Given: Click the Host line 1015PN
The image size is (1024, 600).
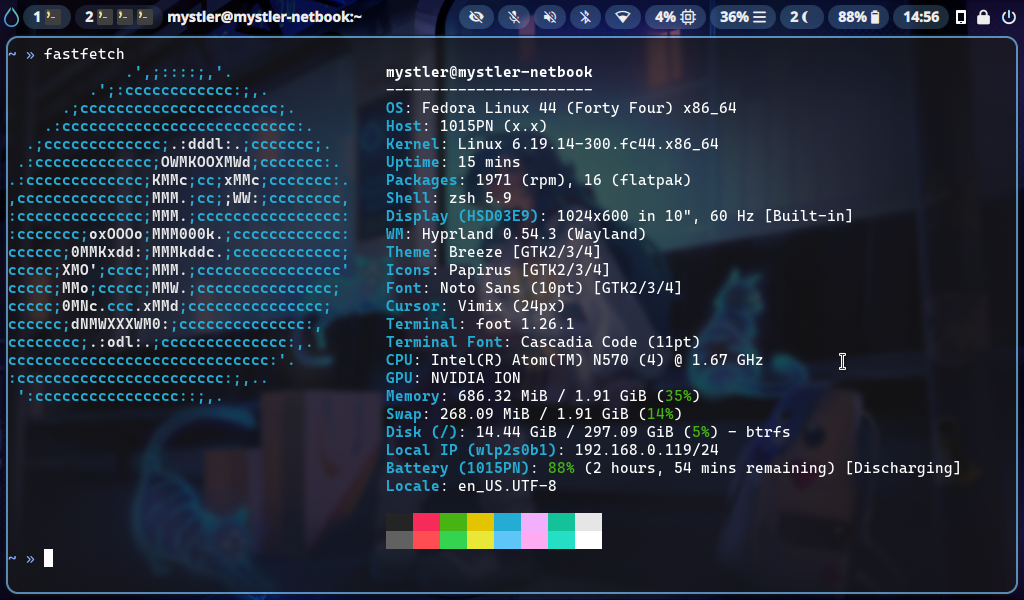Looking at the screenshot, I should coord(466,126).
